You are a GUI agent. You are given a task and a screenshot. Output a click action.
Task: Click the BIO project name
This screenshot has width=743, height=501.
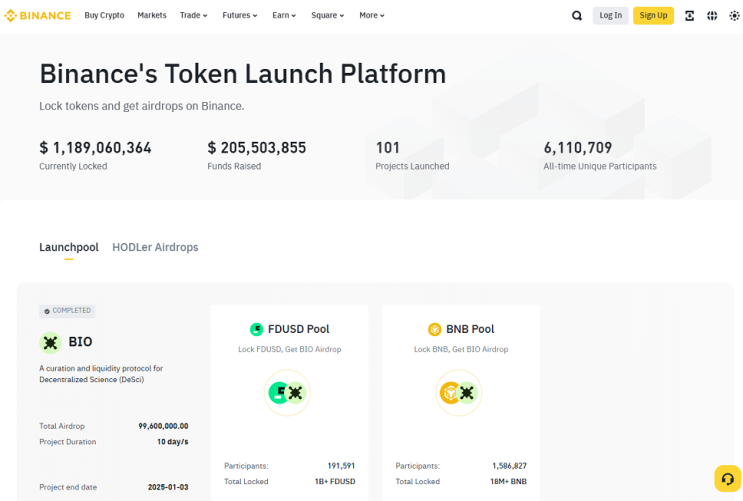click(80, 342)
